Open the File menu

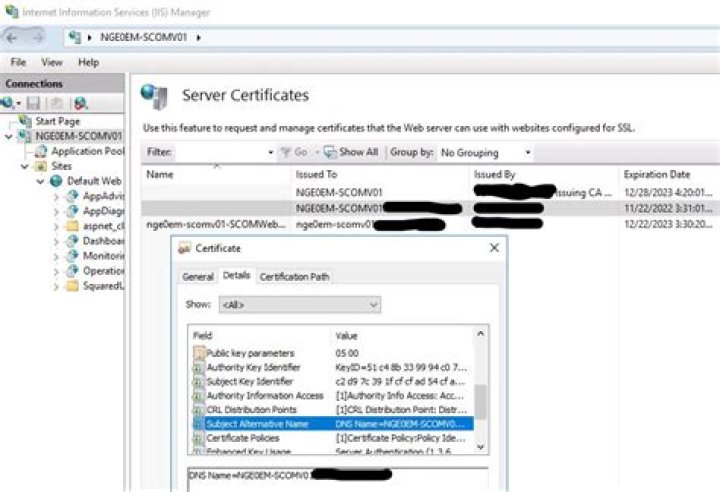pos(18,62)
